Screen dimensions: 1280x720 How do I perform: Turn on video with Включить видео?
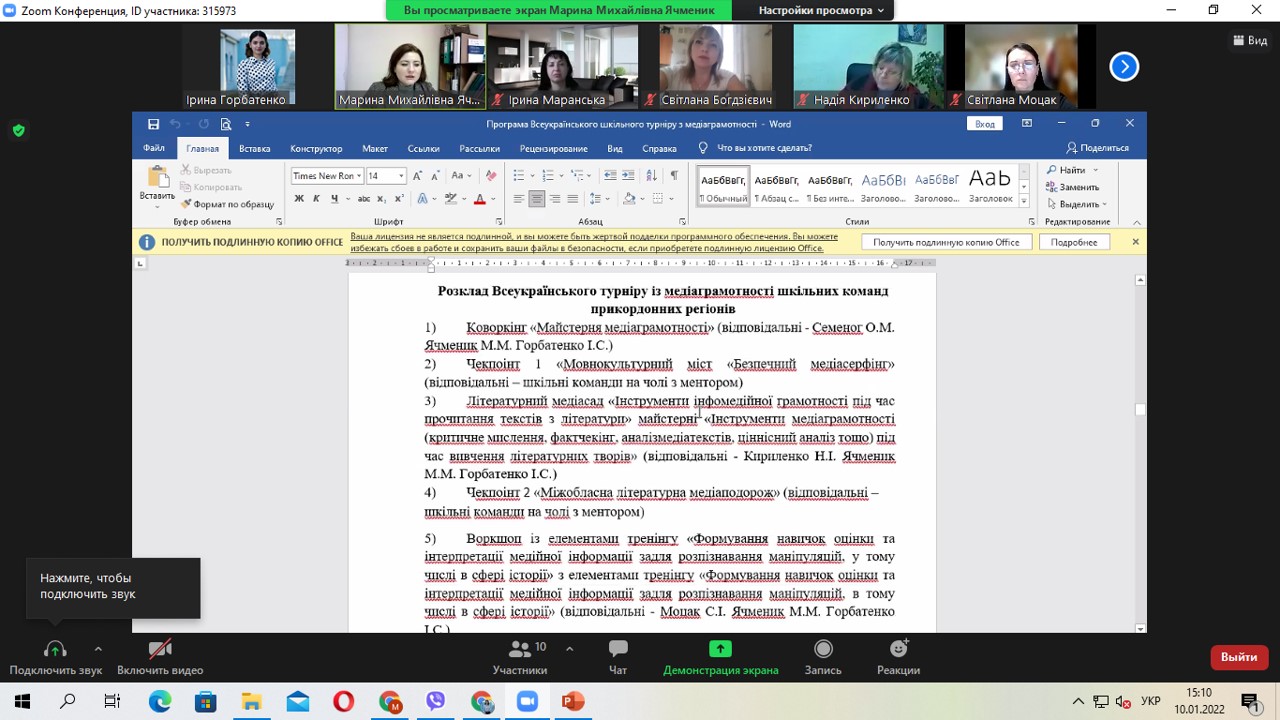pyautogui.click(x=160, y=656)
